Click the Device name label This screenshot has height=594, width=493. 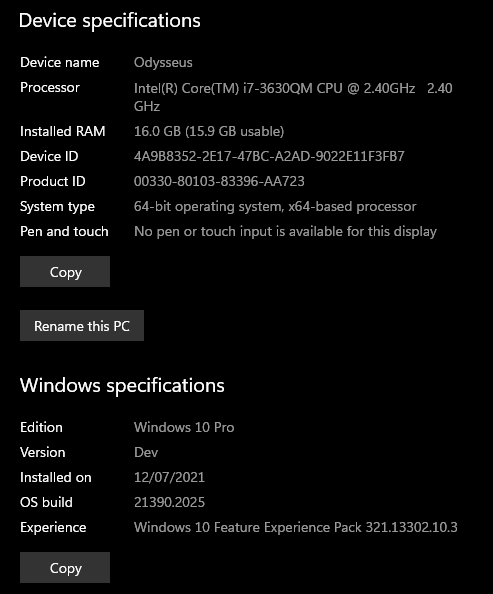(59, 63)
